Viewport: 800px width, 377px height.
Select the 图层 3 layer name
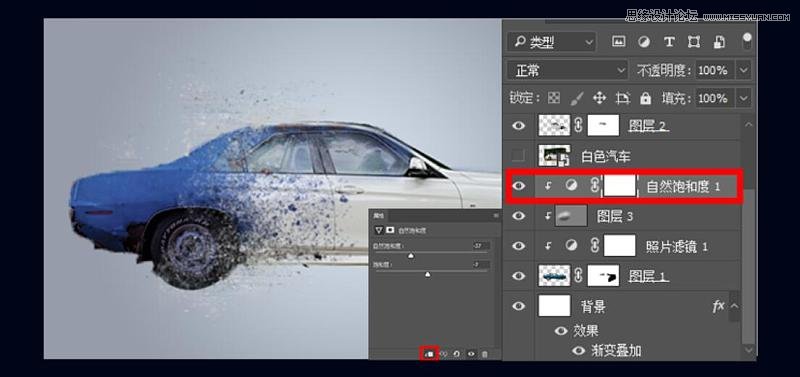[x=615, y=216]
